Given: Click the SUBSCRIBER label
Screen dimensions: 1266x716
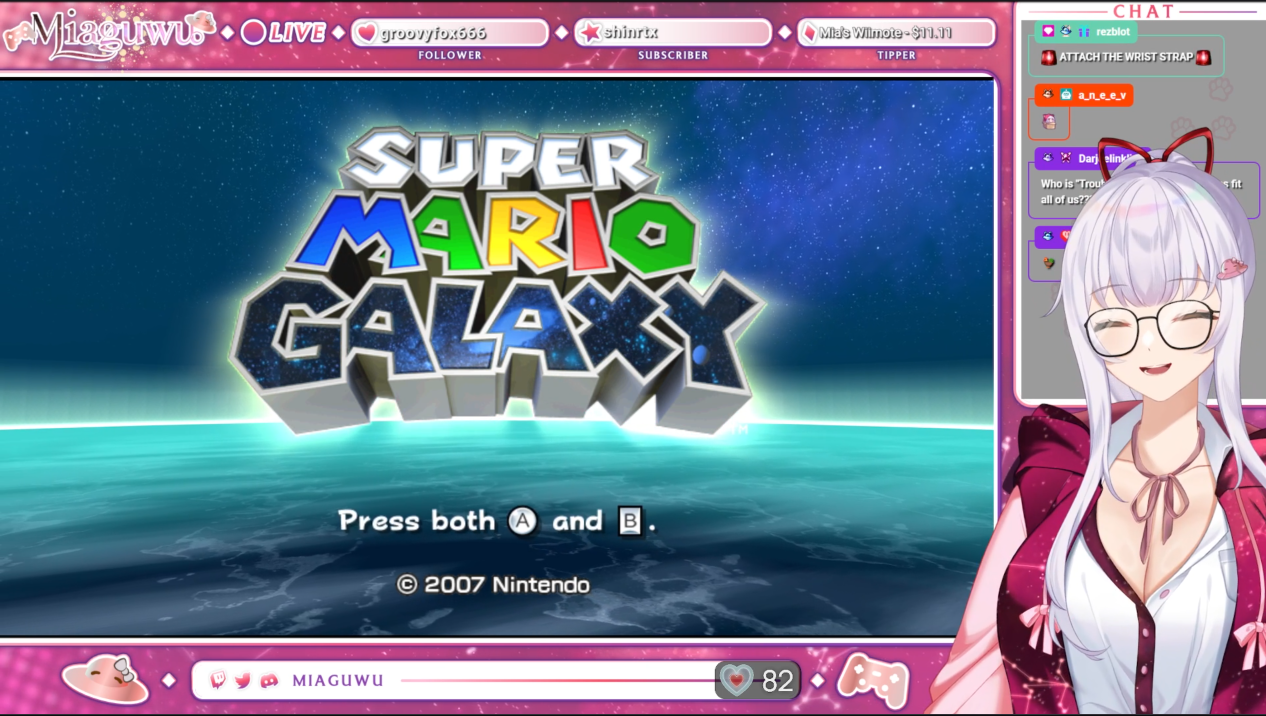Looking at the screenshot, I should pyautogui.click(x=673, y=55).
